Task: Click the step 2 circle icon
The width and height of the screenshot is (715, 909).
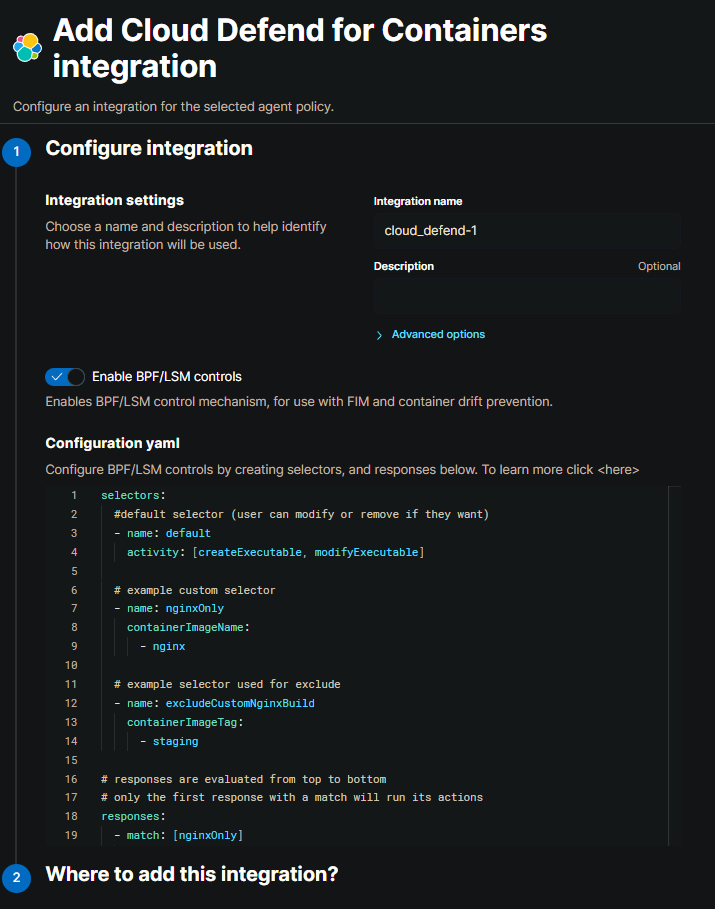Action: coord(16,877)
